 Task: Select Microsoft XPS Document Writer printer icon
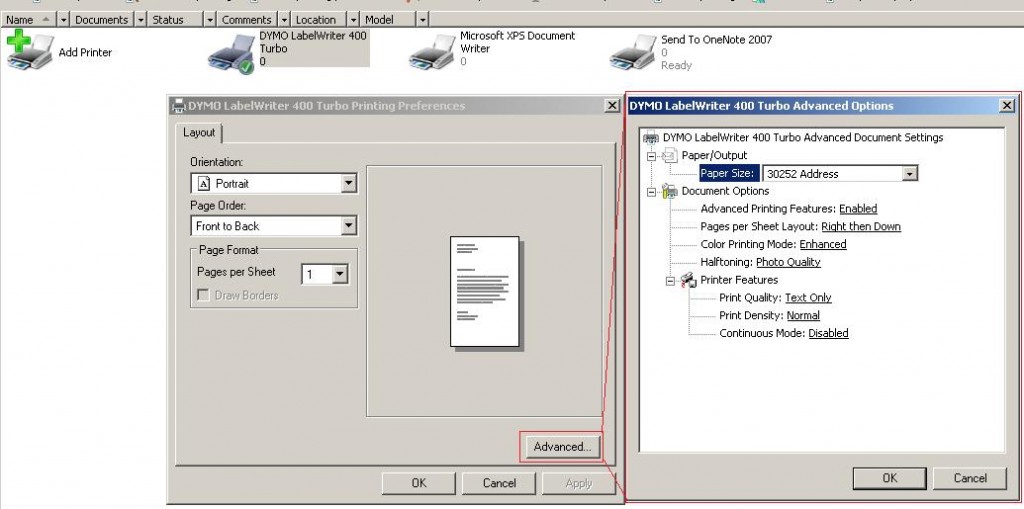click(432, 51)
